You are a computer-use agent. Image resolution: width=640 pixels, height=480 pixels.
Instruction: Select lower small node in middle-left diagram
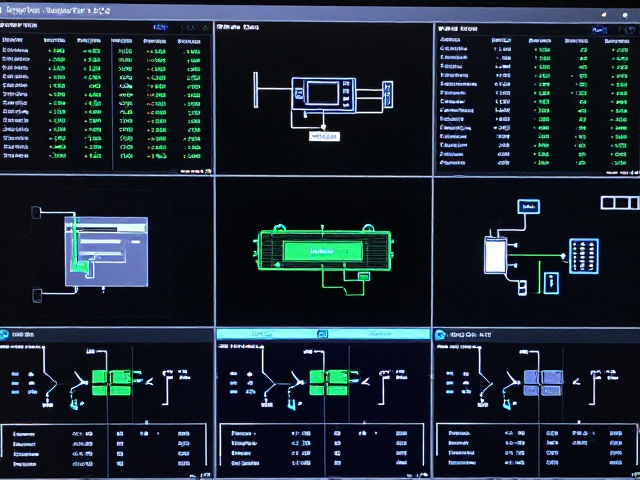(x=37, y=295)
